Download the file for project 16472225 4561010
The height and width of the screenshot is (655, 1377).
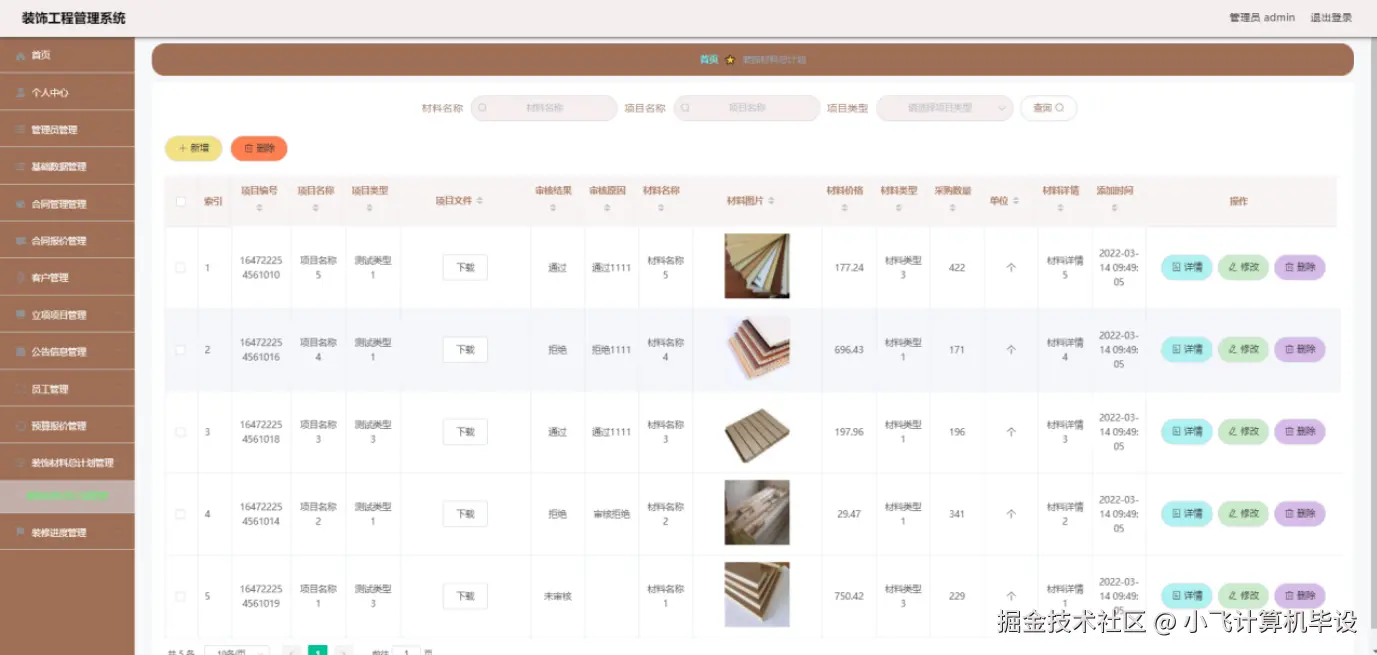coord(465,267)
